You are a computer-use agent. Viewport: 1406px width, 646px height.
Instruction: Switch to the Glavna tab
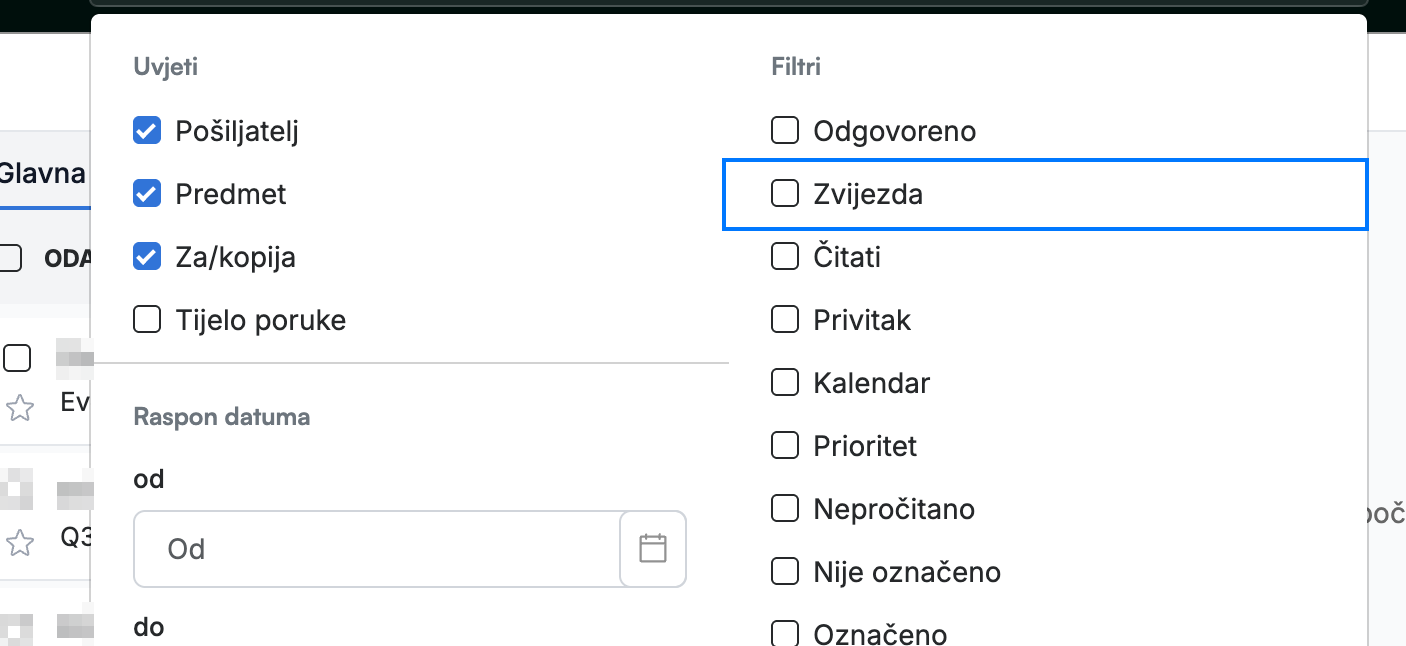(x=43, y=173)
